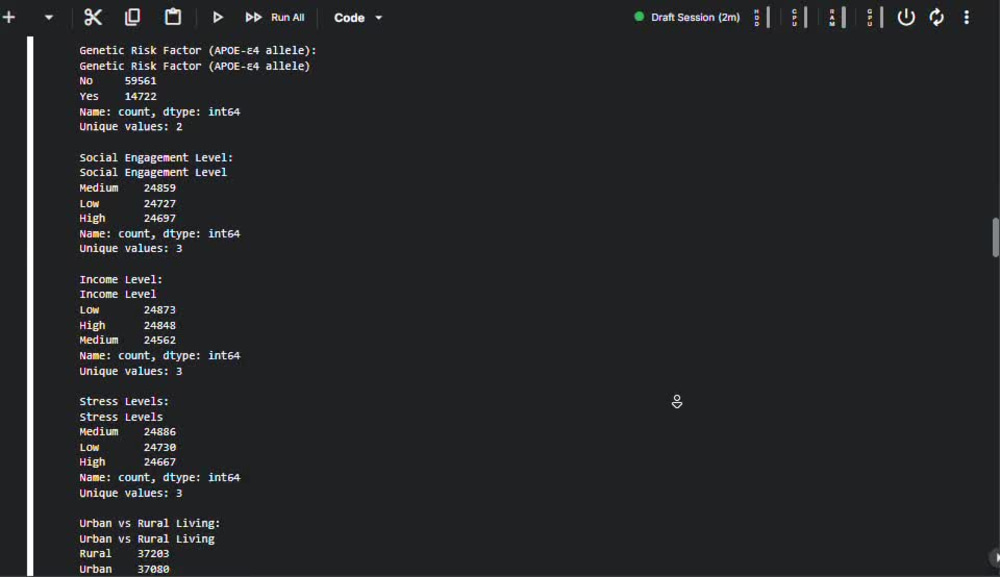Open the add-cell dropdown arrow
The image size is (1000, 577).
click(x=48, y=18)
